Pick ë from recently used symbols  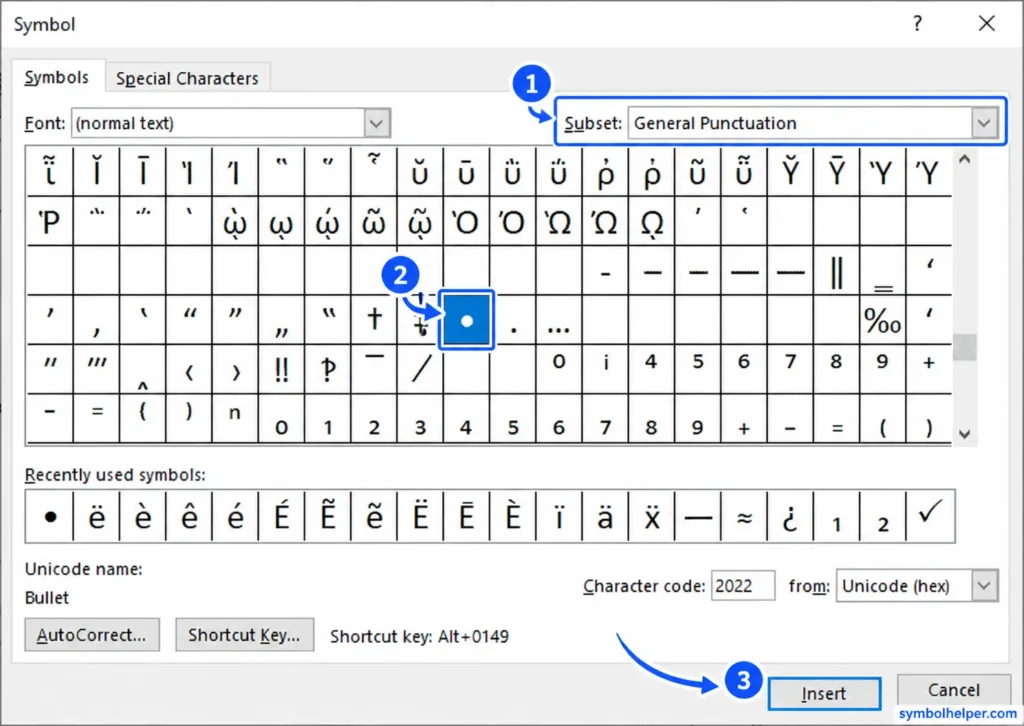click(x=97, y=516)
